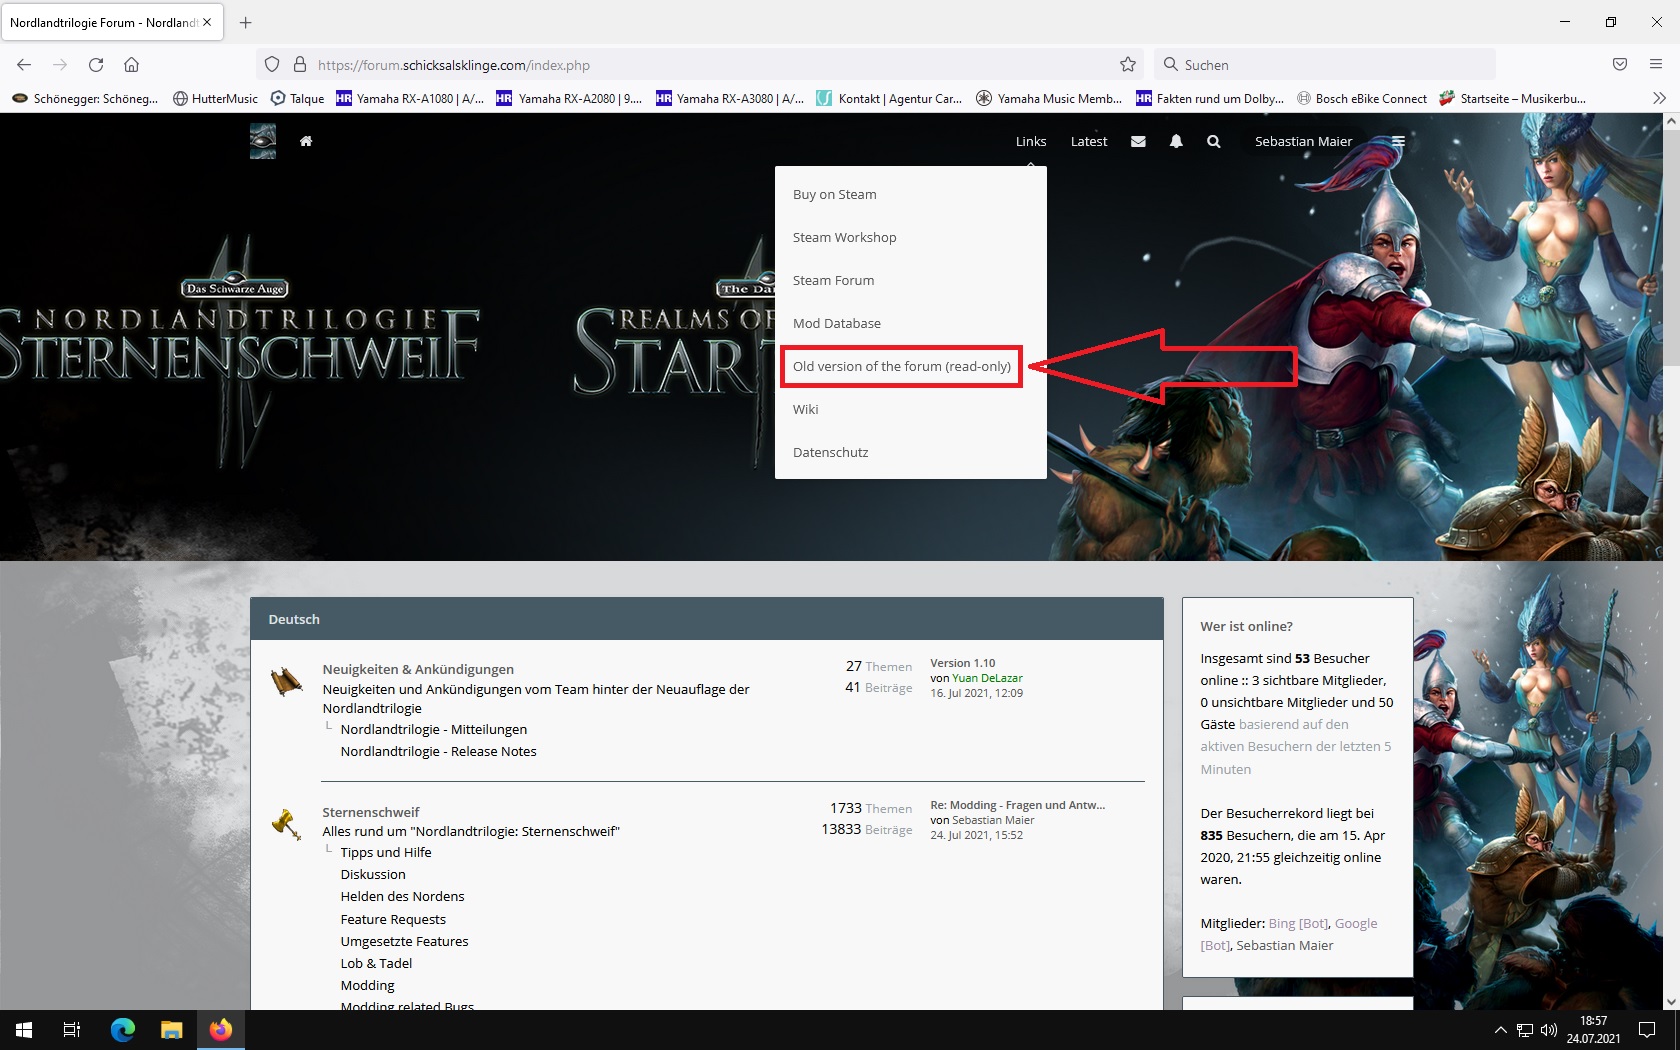This screenshot has width=1680, height=1050.
Task: Open private messages envelope icon
Action: (1138, 141)
